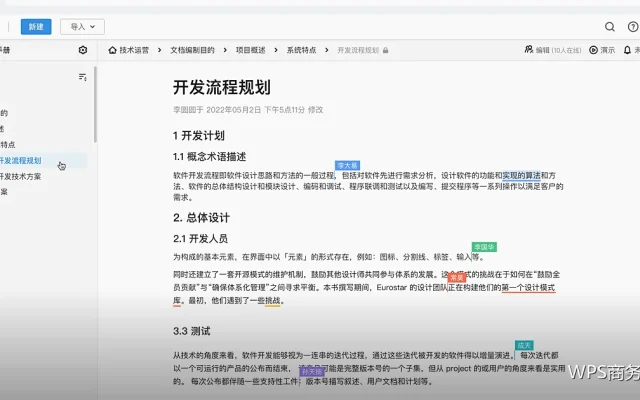Click the 1 开发计划 heading
640x400 pixels.
coord(199,136)
